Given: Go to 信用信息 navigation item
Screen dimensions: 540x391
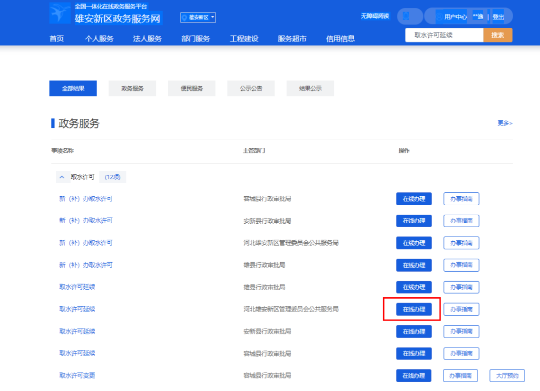Looking at the screenshot, I should tap(340, 39).
